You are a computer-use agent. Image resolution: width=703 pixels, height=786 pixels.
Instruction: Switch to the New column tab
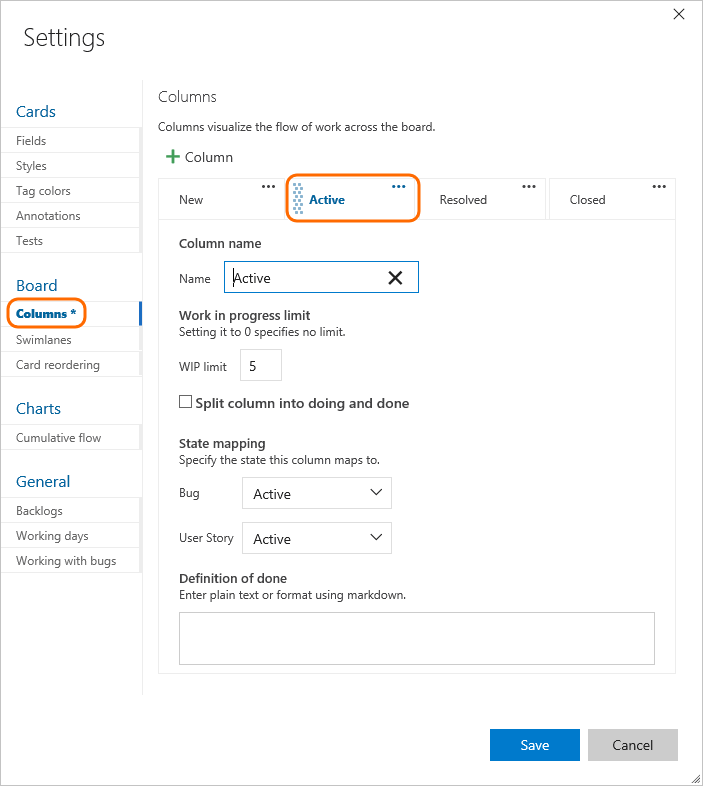tap(191, 200)
